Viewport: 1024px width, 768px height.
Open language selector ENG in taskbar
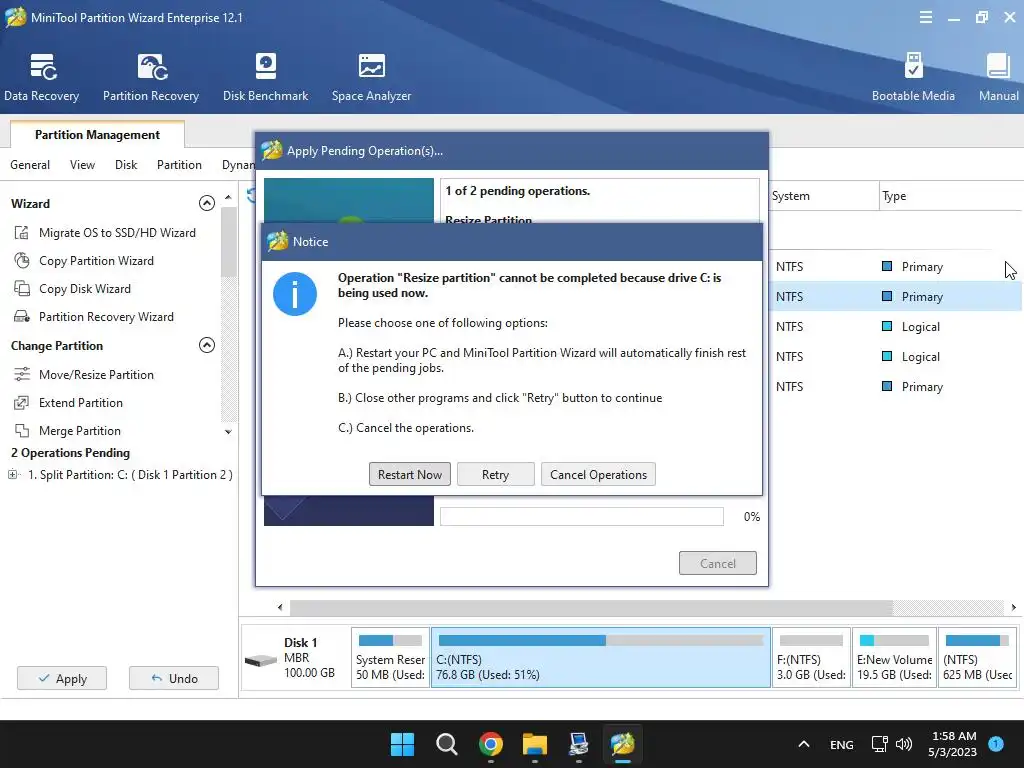841,744
